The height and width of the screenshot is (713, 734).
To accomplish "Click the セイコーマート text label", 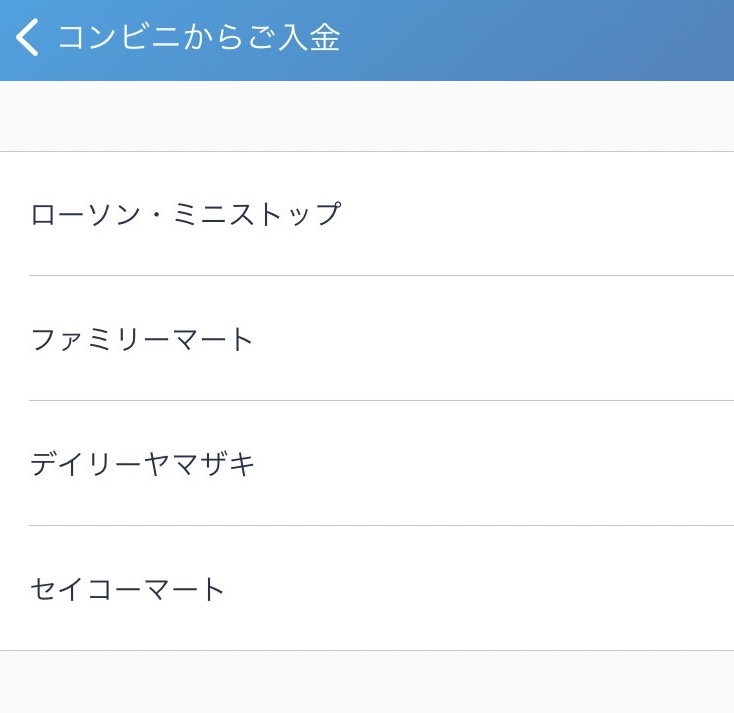I will tap(127, 589).
